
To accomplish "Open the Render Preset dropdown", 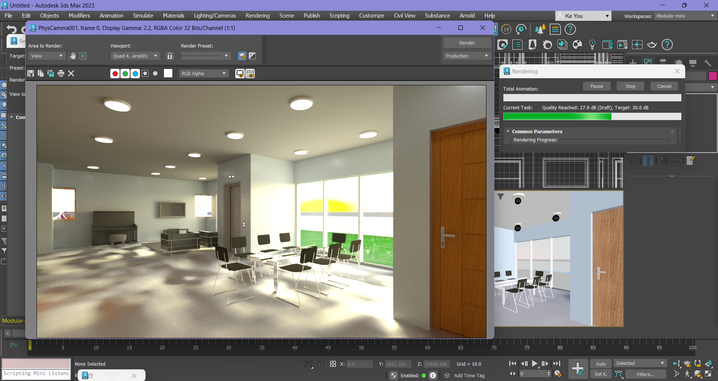I will click(x=206, y=56).
